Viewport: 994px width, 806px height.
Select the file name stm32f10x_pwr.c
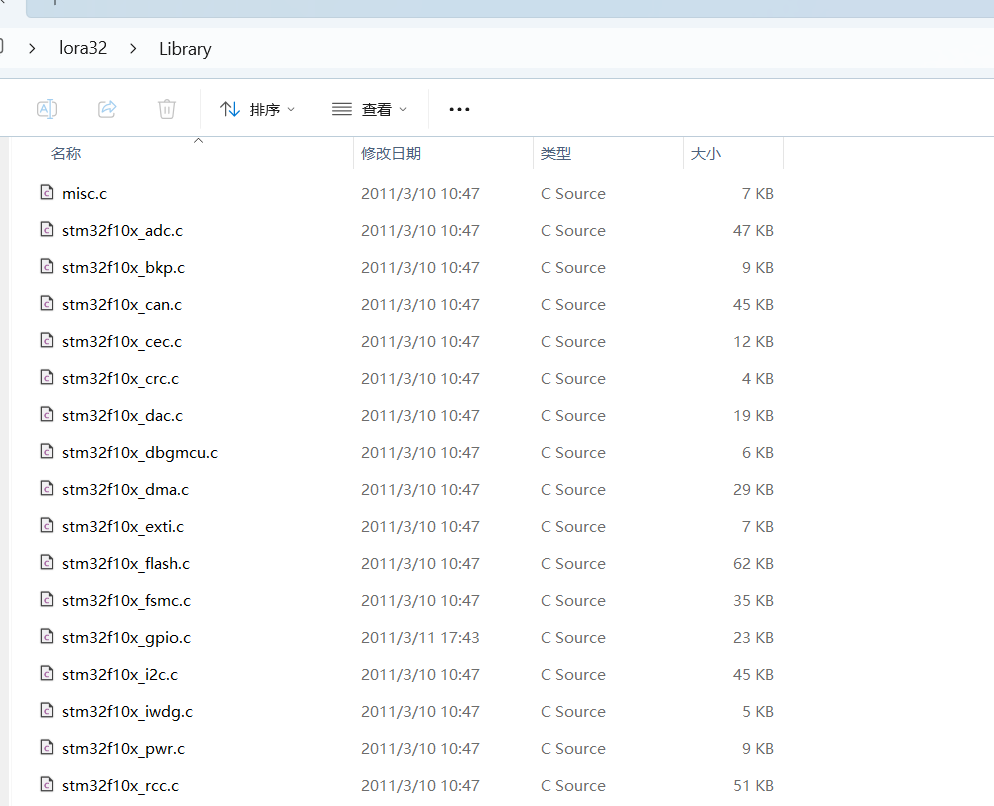pos(124,748)
